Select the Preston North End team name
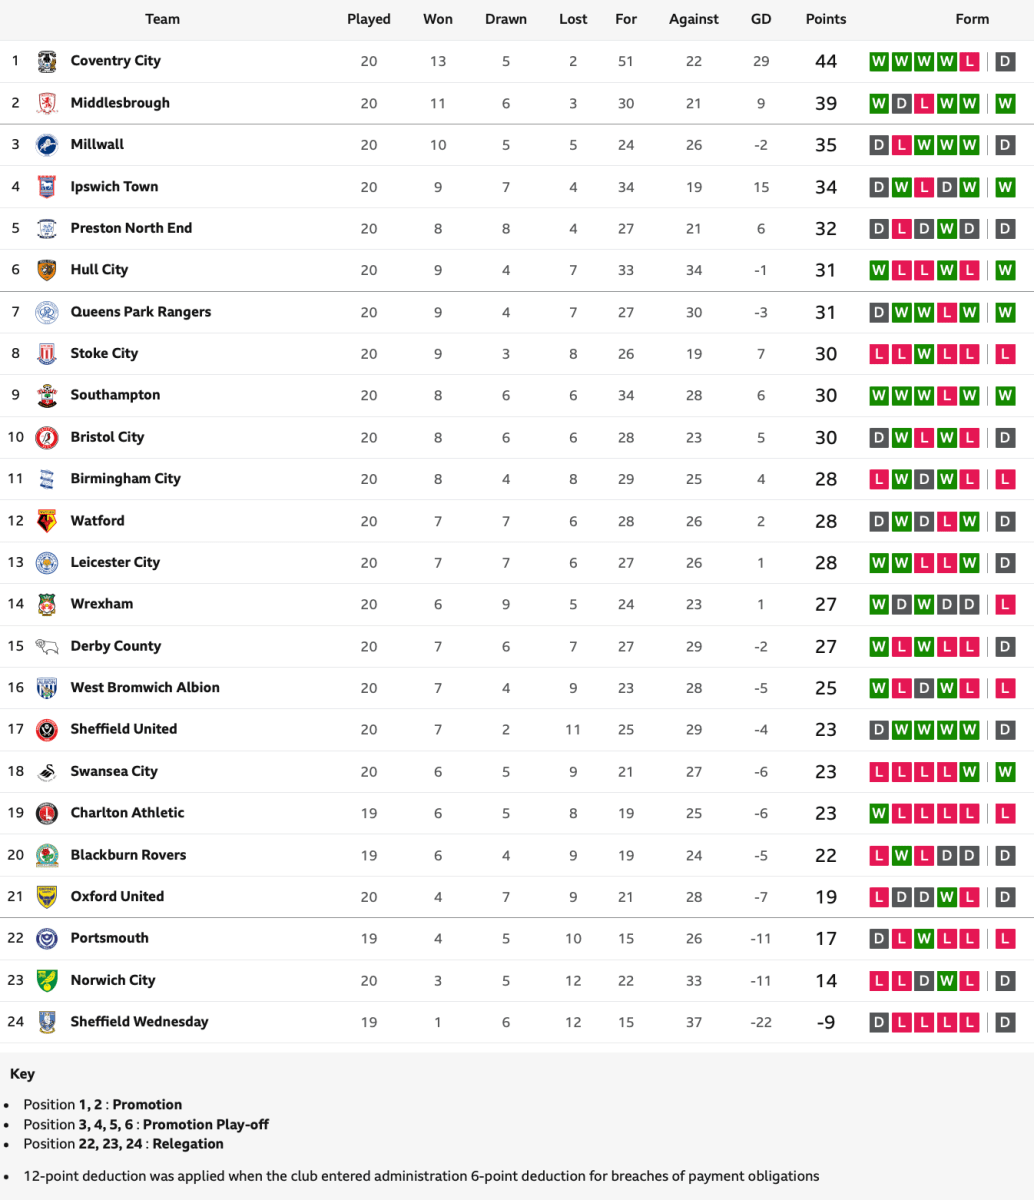1034x1200 pixels. point(131,228)
